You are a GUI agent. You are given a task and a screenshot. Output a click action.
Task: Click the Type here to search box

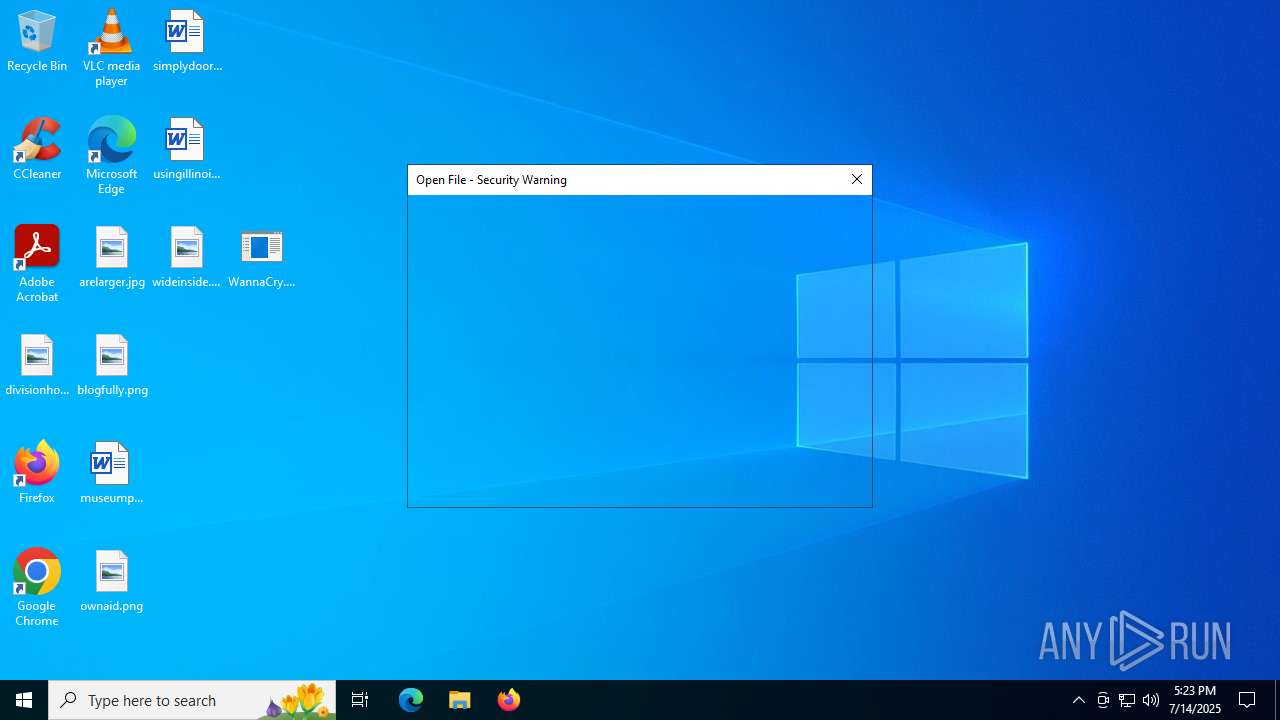(192, 700)
